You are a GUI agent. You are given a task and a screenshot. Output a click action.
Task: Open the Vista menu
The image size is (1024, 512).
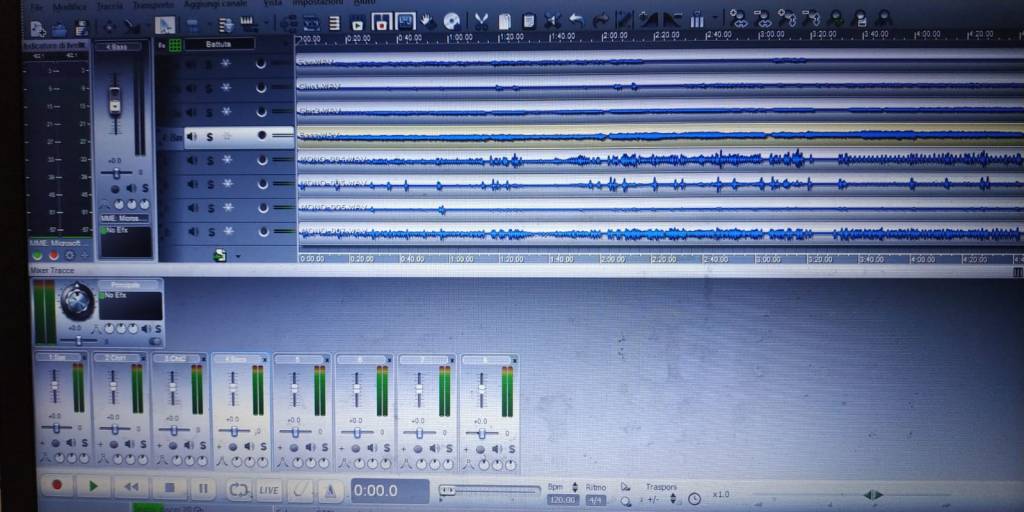point(272,5)
